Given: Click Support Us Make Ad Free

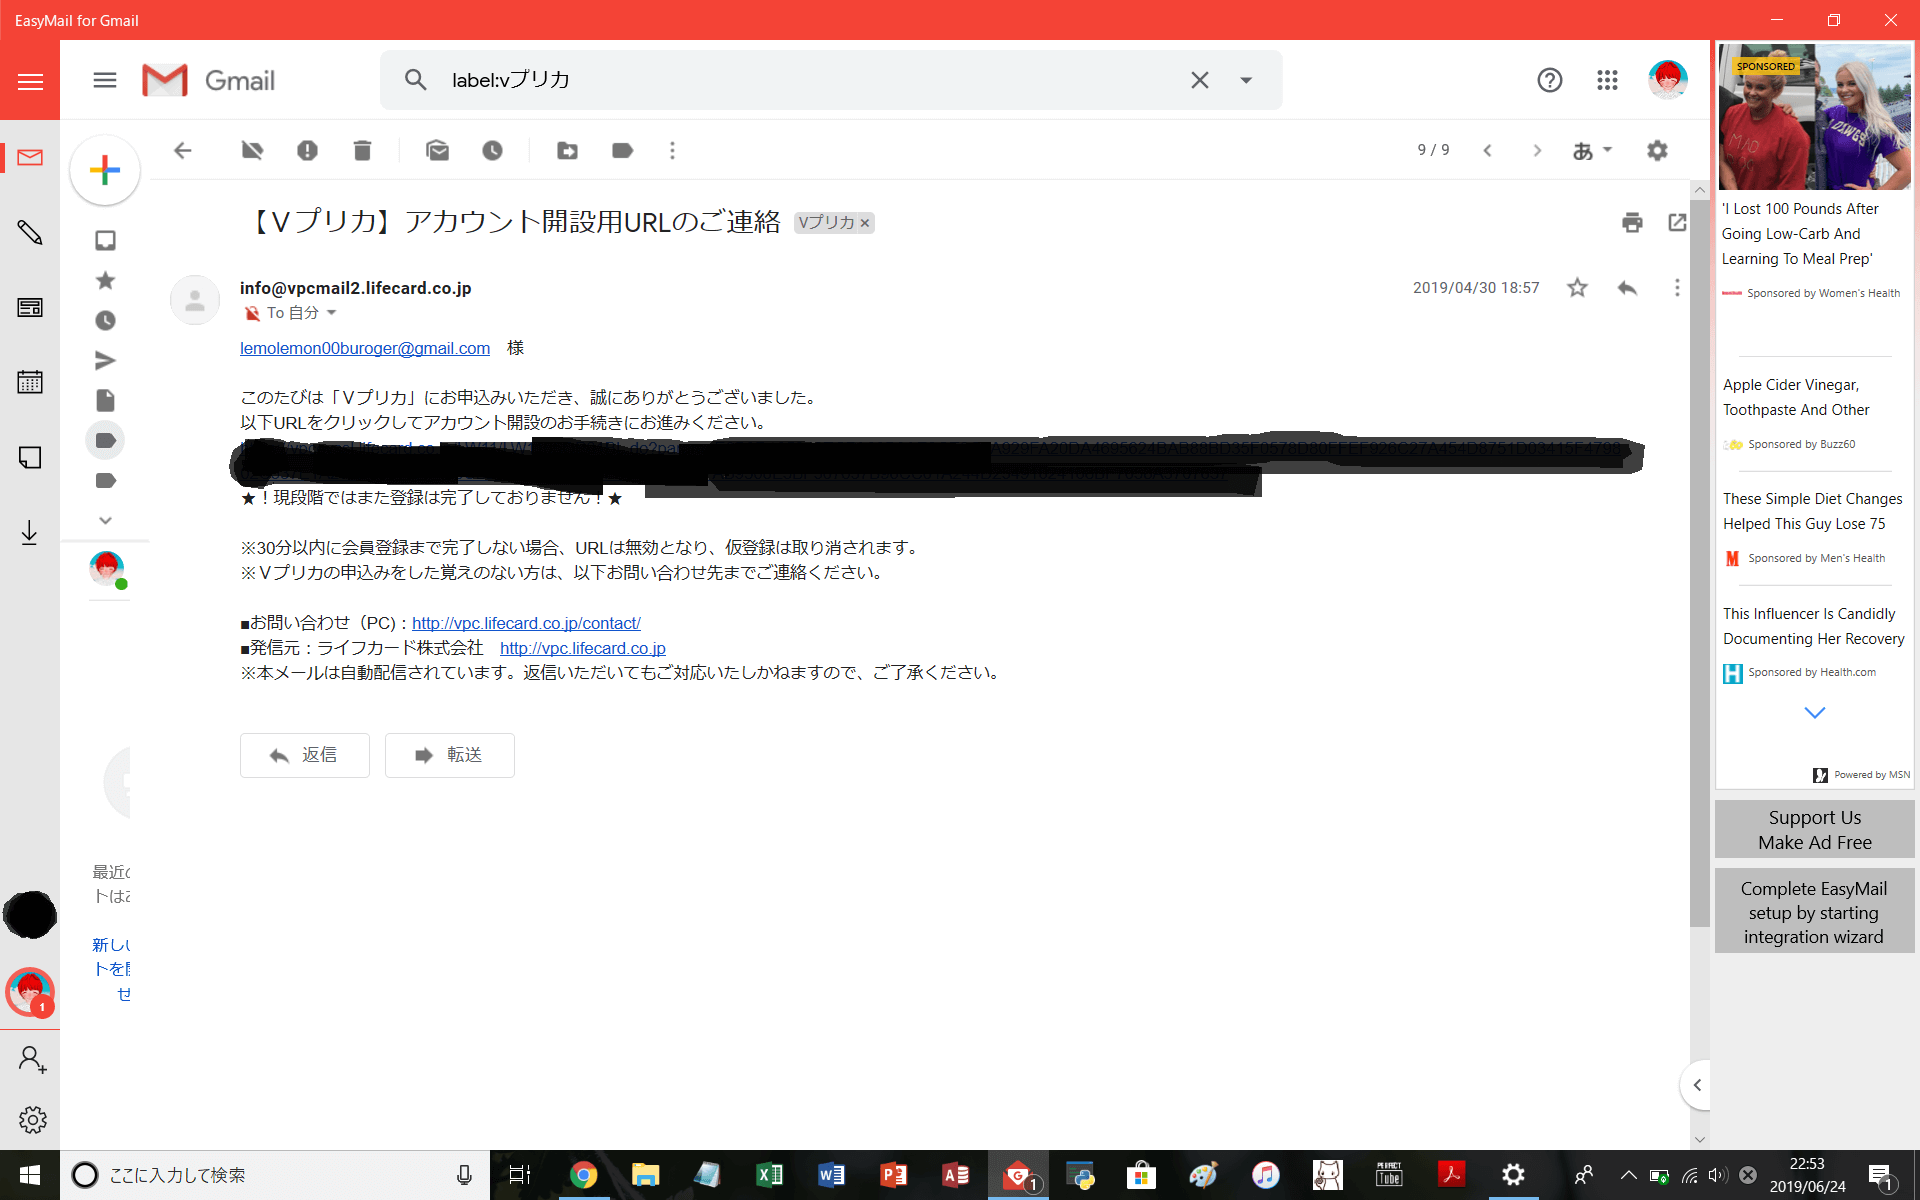Looking at the screenshot, I should tap(1814, 829).
